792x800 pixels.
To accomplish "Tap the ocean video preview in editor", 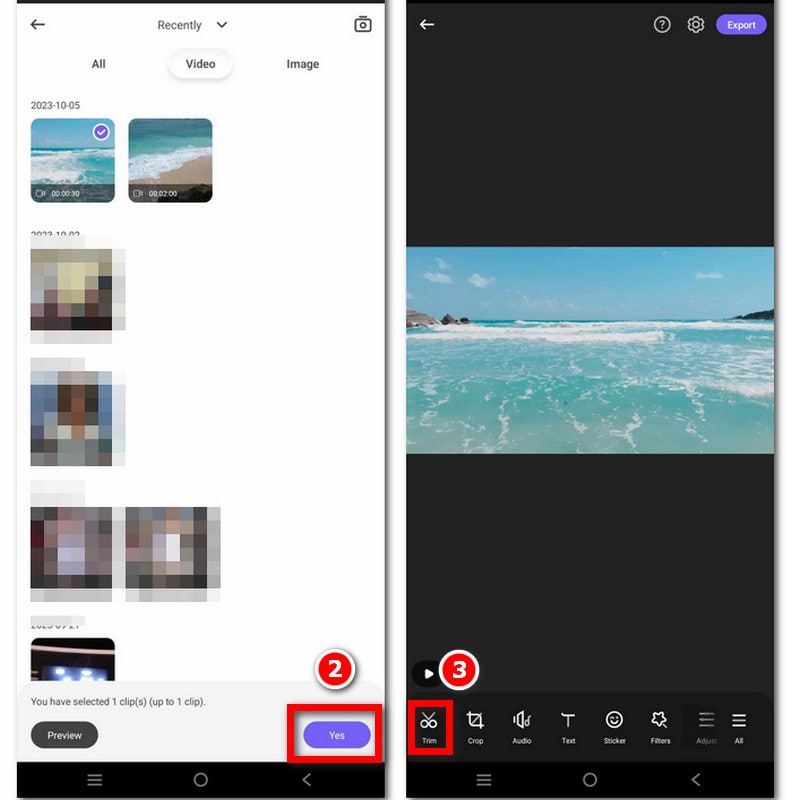I will (x=590, y=350).
